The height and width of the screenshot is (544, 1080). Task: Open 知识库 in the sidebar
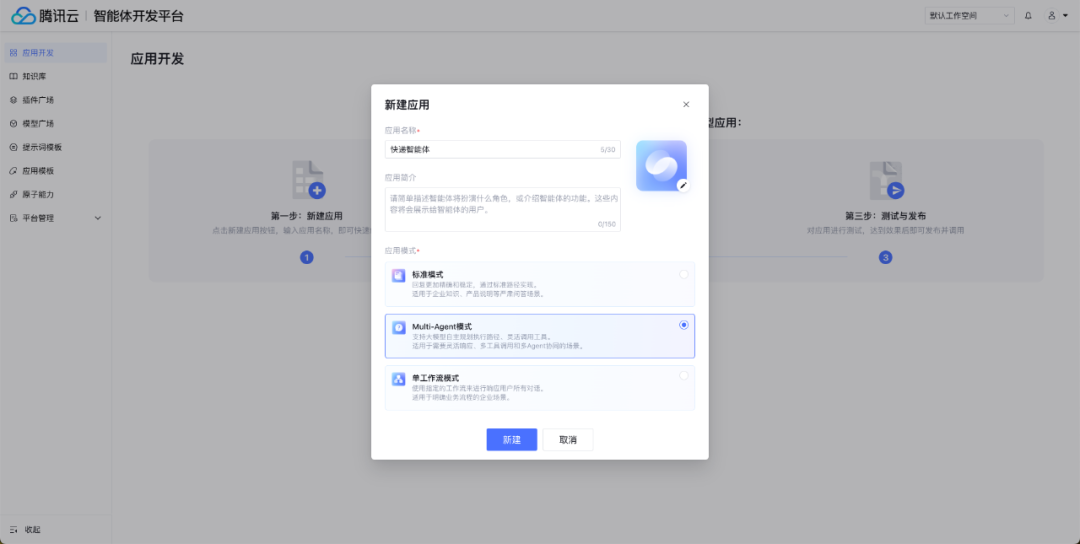pos(55,76)
